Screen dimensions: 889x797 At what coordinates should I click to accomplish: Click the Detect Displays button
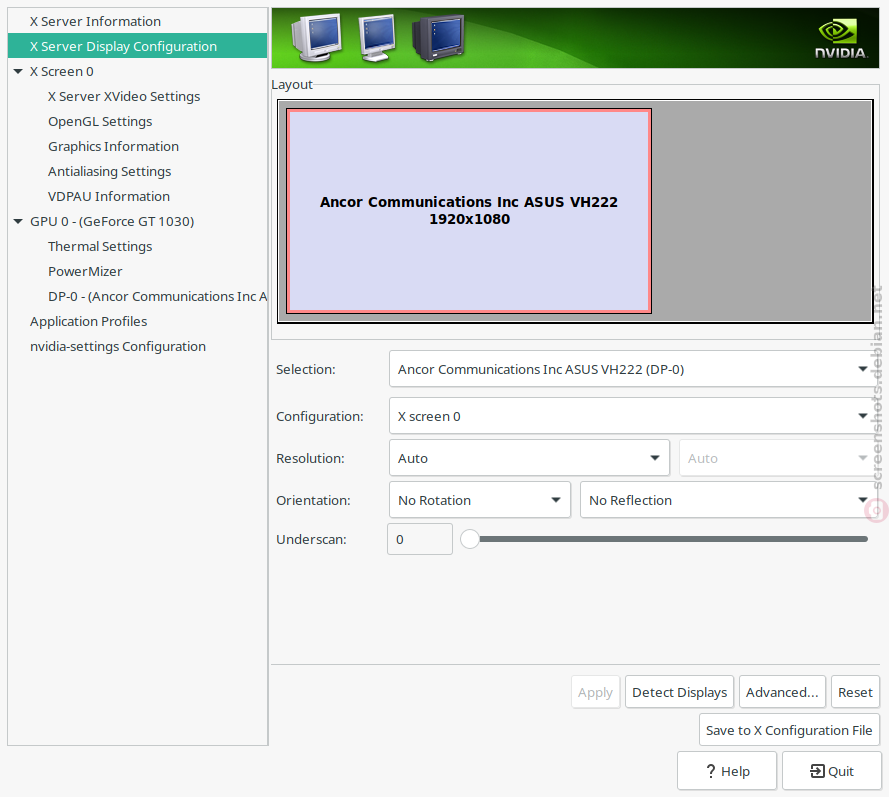(679, 692)
